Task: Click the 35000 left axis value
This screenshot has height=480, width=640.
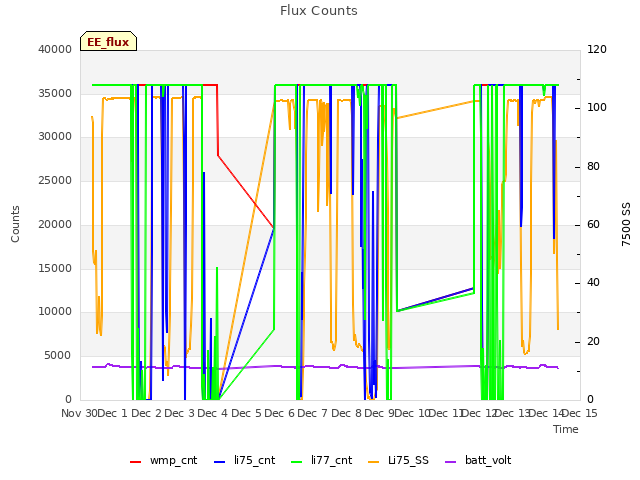Action: pyautogui.click(x=55, y=93)
